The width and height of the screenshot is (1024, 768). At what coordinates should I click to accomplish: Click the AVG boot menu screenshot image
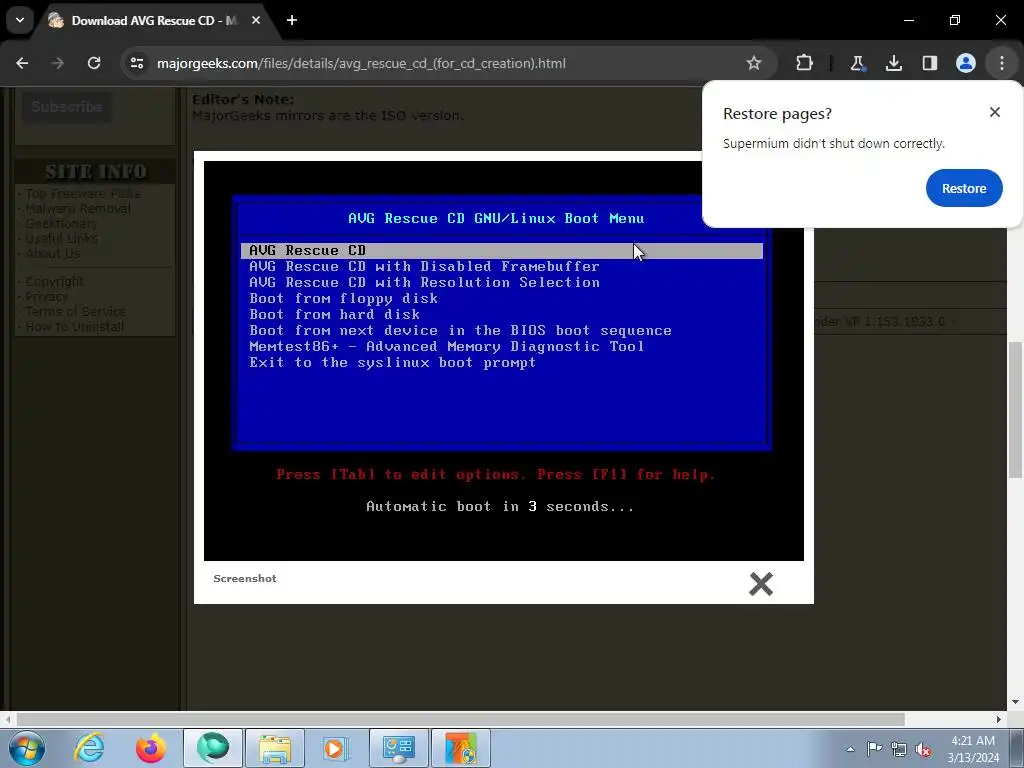point(504,360)
